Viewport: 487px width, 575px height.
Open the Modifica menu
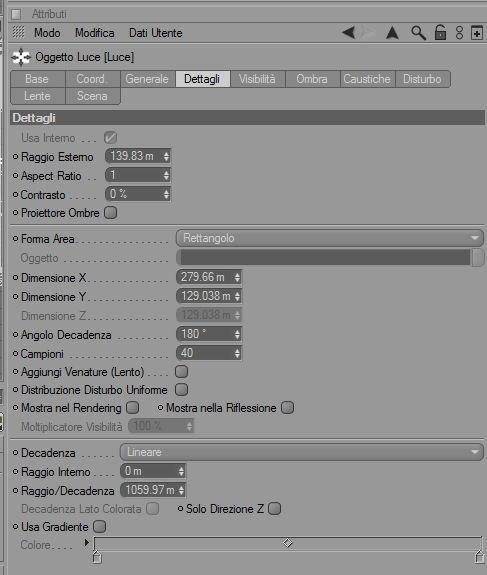pos(95,33)
